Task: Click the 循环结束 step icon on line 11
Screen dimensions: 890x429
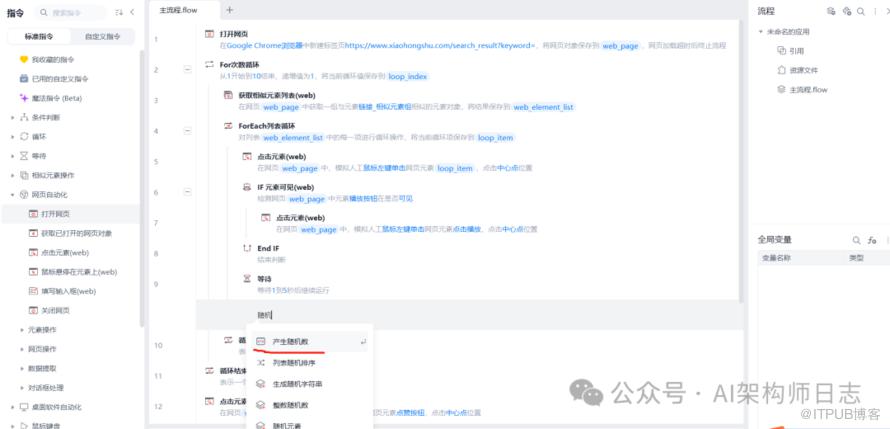Action: pos(209,371)
